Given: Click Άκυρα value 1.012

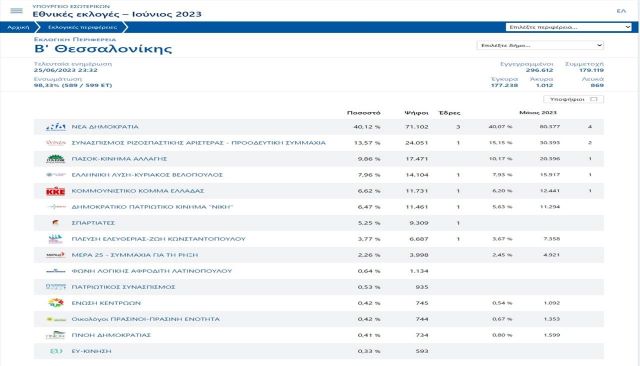Looking at the screenshot, I should coord(544,85).
